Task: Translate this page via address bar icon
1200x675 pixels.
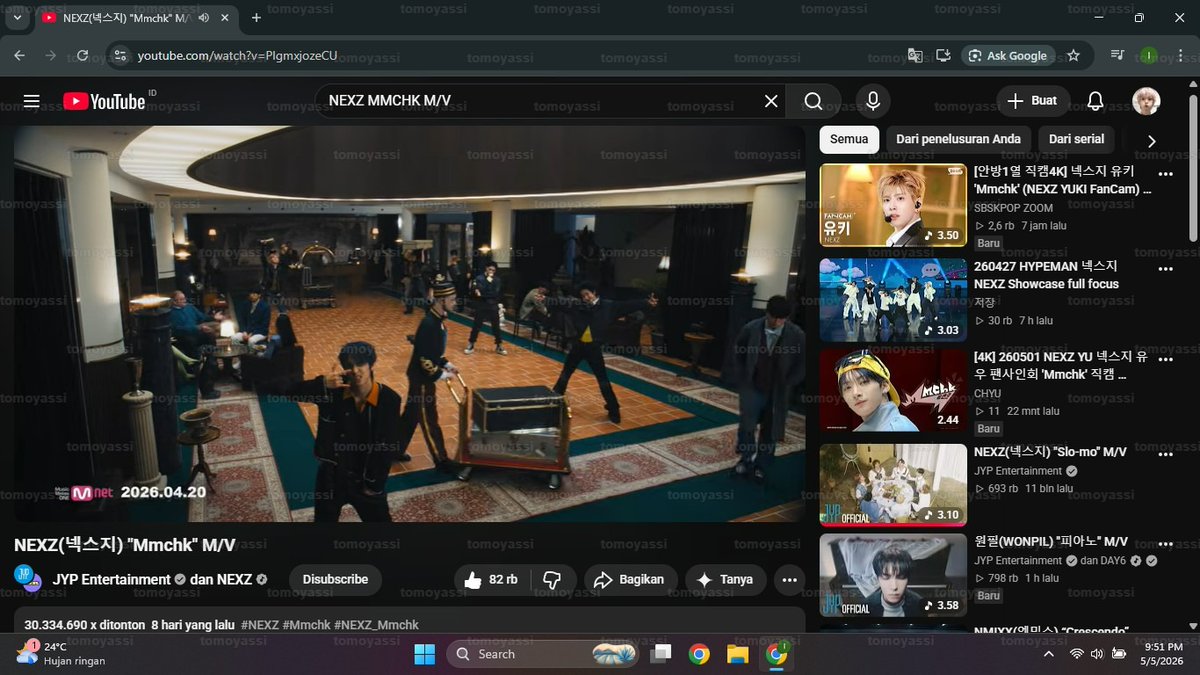Action: (x=914, y=56)
